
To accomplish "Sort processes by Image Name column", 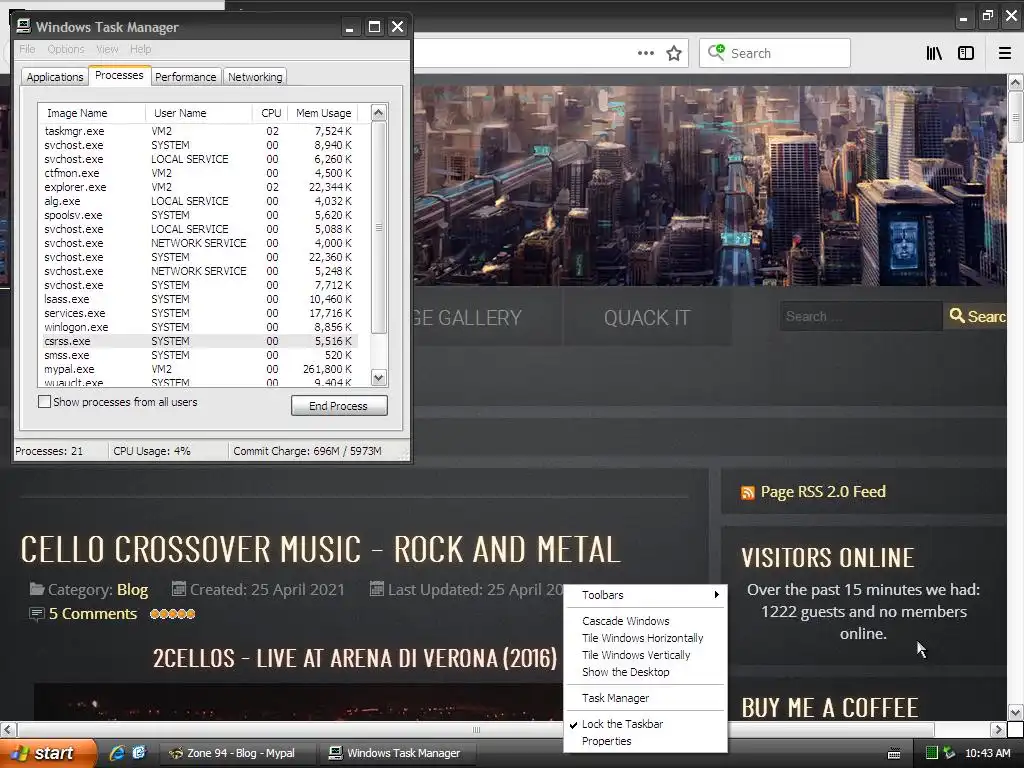I will click(x=92, y=113).
